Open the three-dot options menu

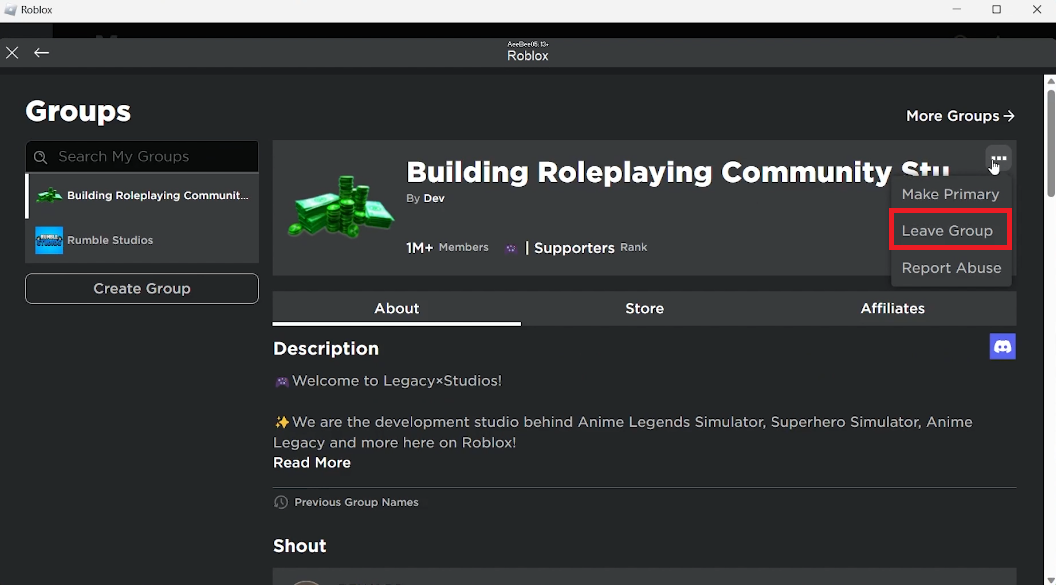[x=997, y=158]
